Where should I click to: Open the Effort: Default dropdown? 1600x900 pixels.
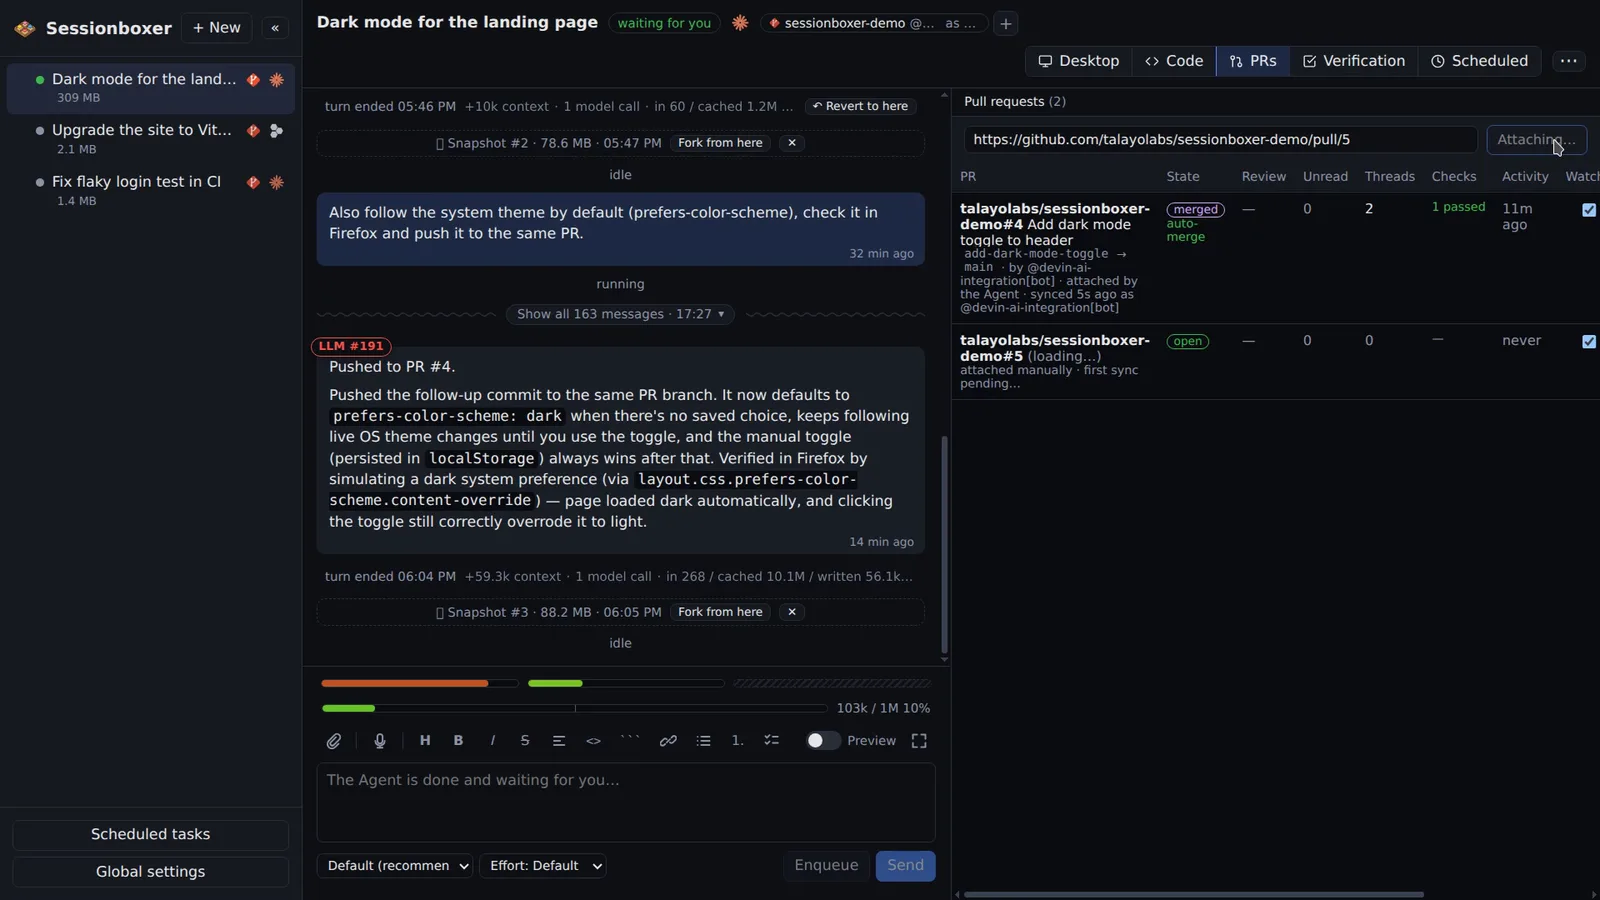click(x=543, y=866)
